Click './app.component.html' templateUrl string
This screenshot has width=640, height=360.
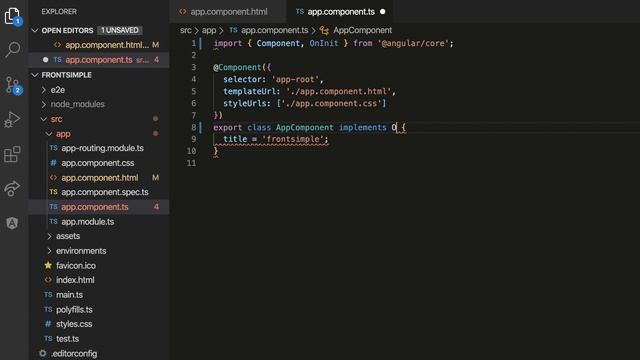[338, 91]
